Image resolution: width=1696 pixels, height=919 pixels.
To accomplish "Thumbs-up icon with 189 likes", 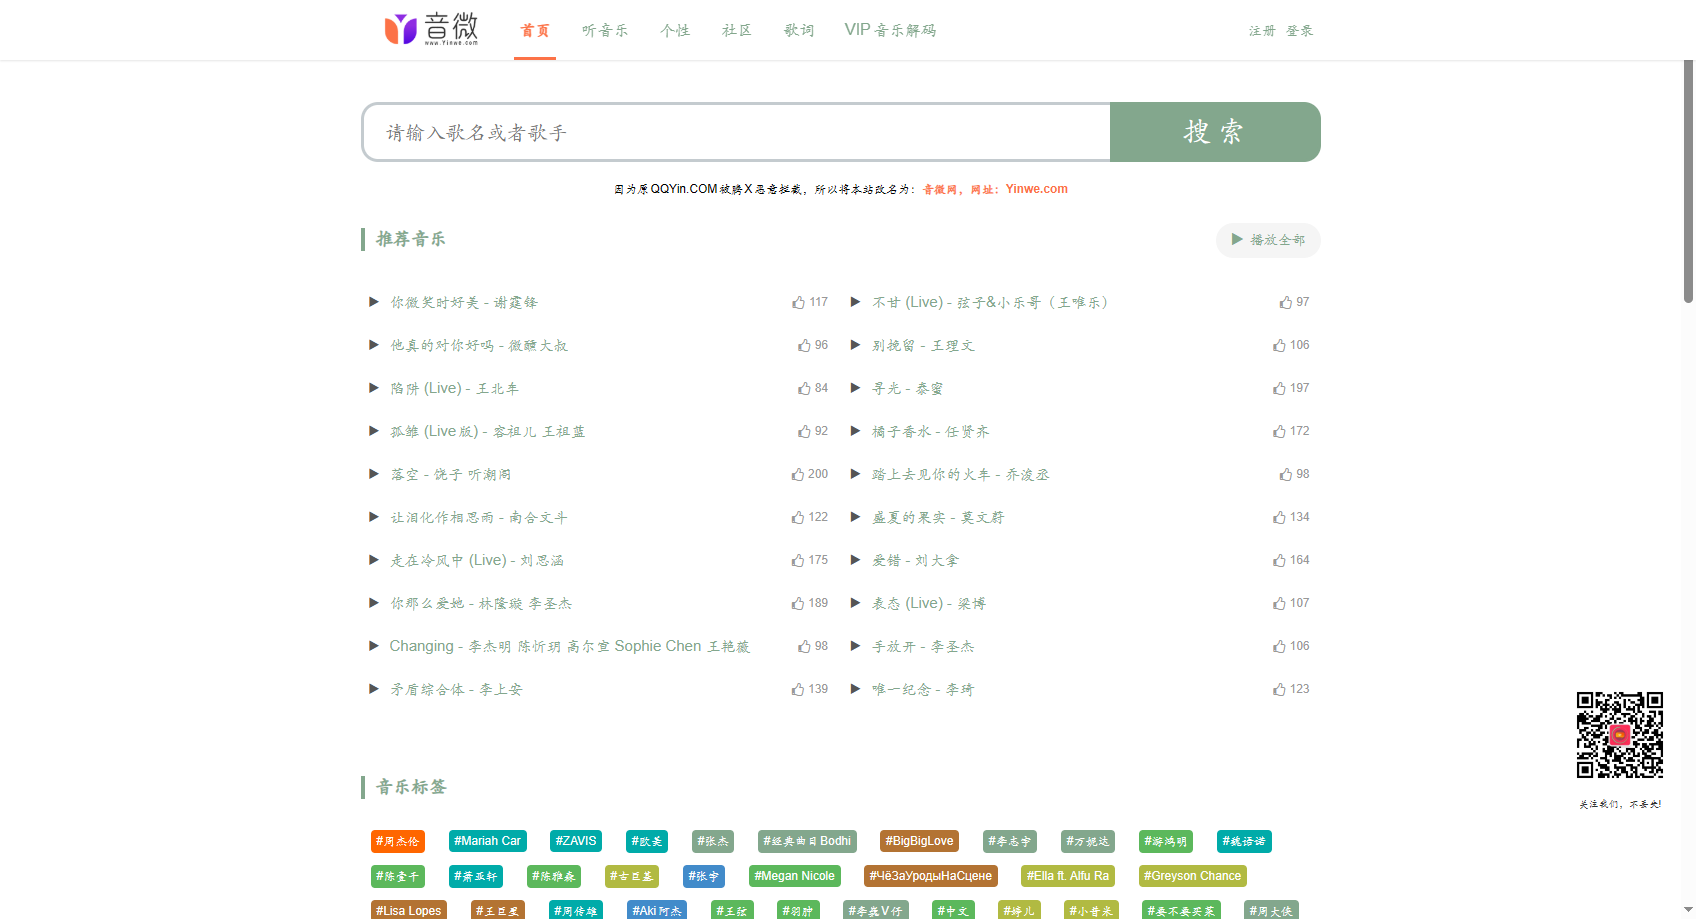I will (797, 603).
